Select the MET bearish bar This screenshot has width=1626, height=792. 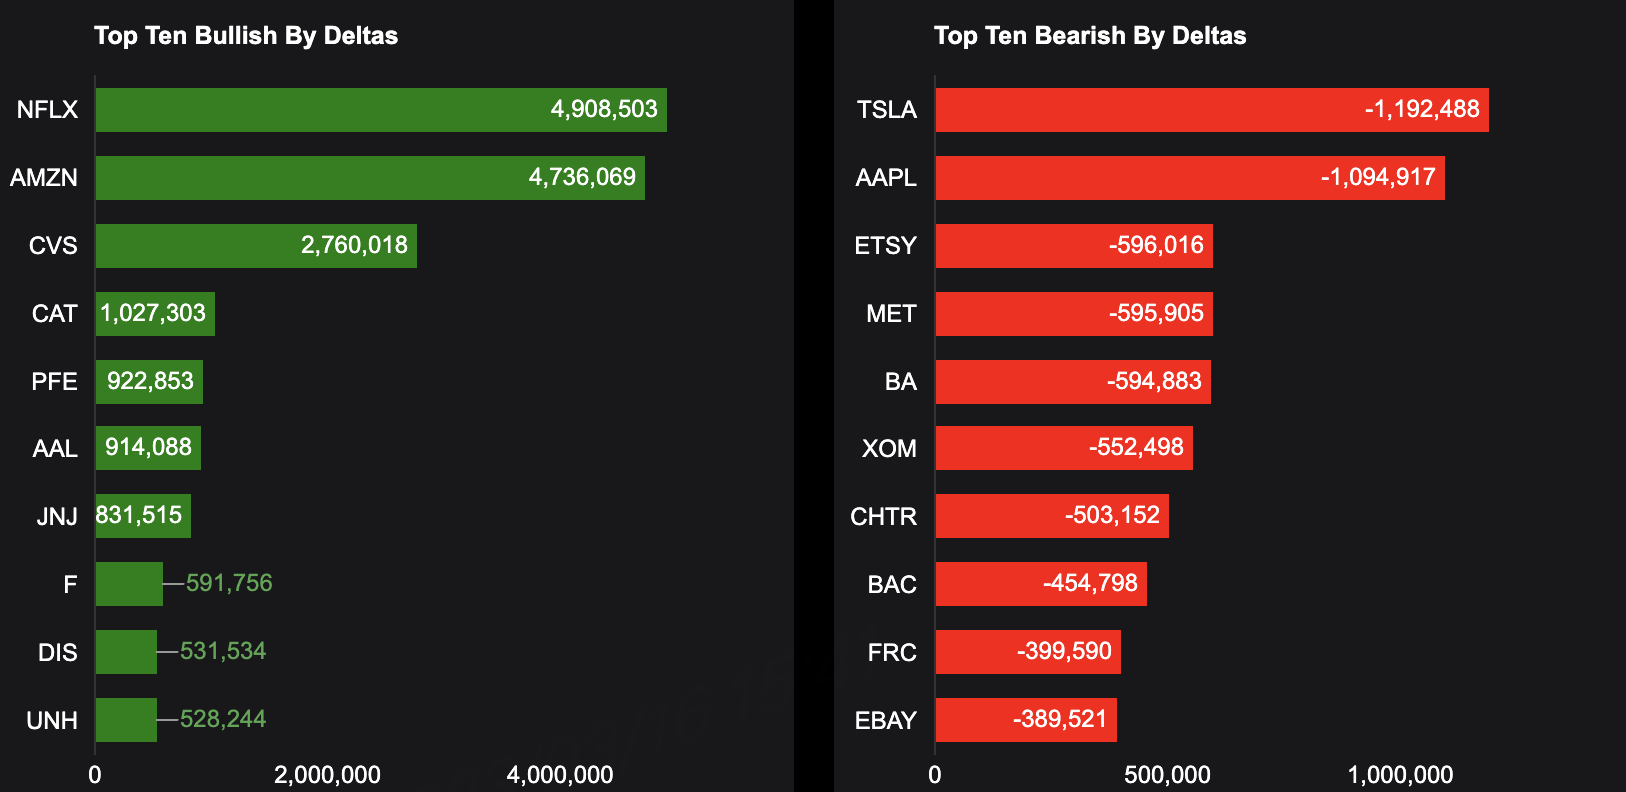tap(1073, 314)
